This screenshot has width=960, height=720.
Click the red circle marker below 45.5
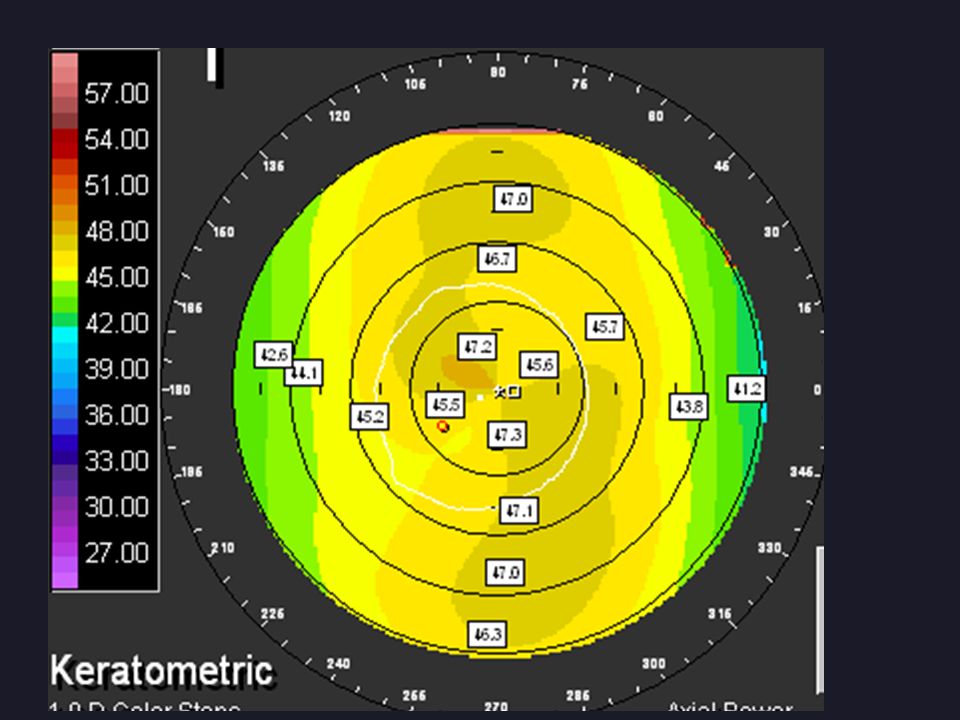(443, 426)
